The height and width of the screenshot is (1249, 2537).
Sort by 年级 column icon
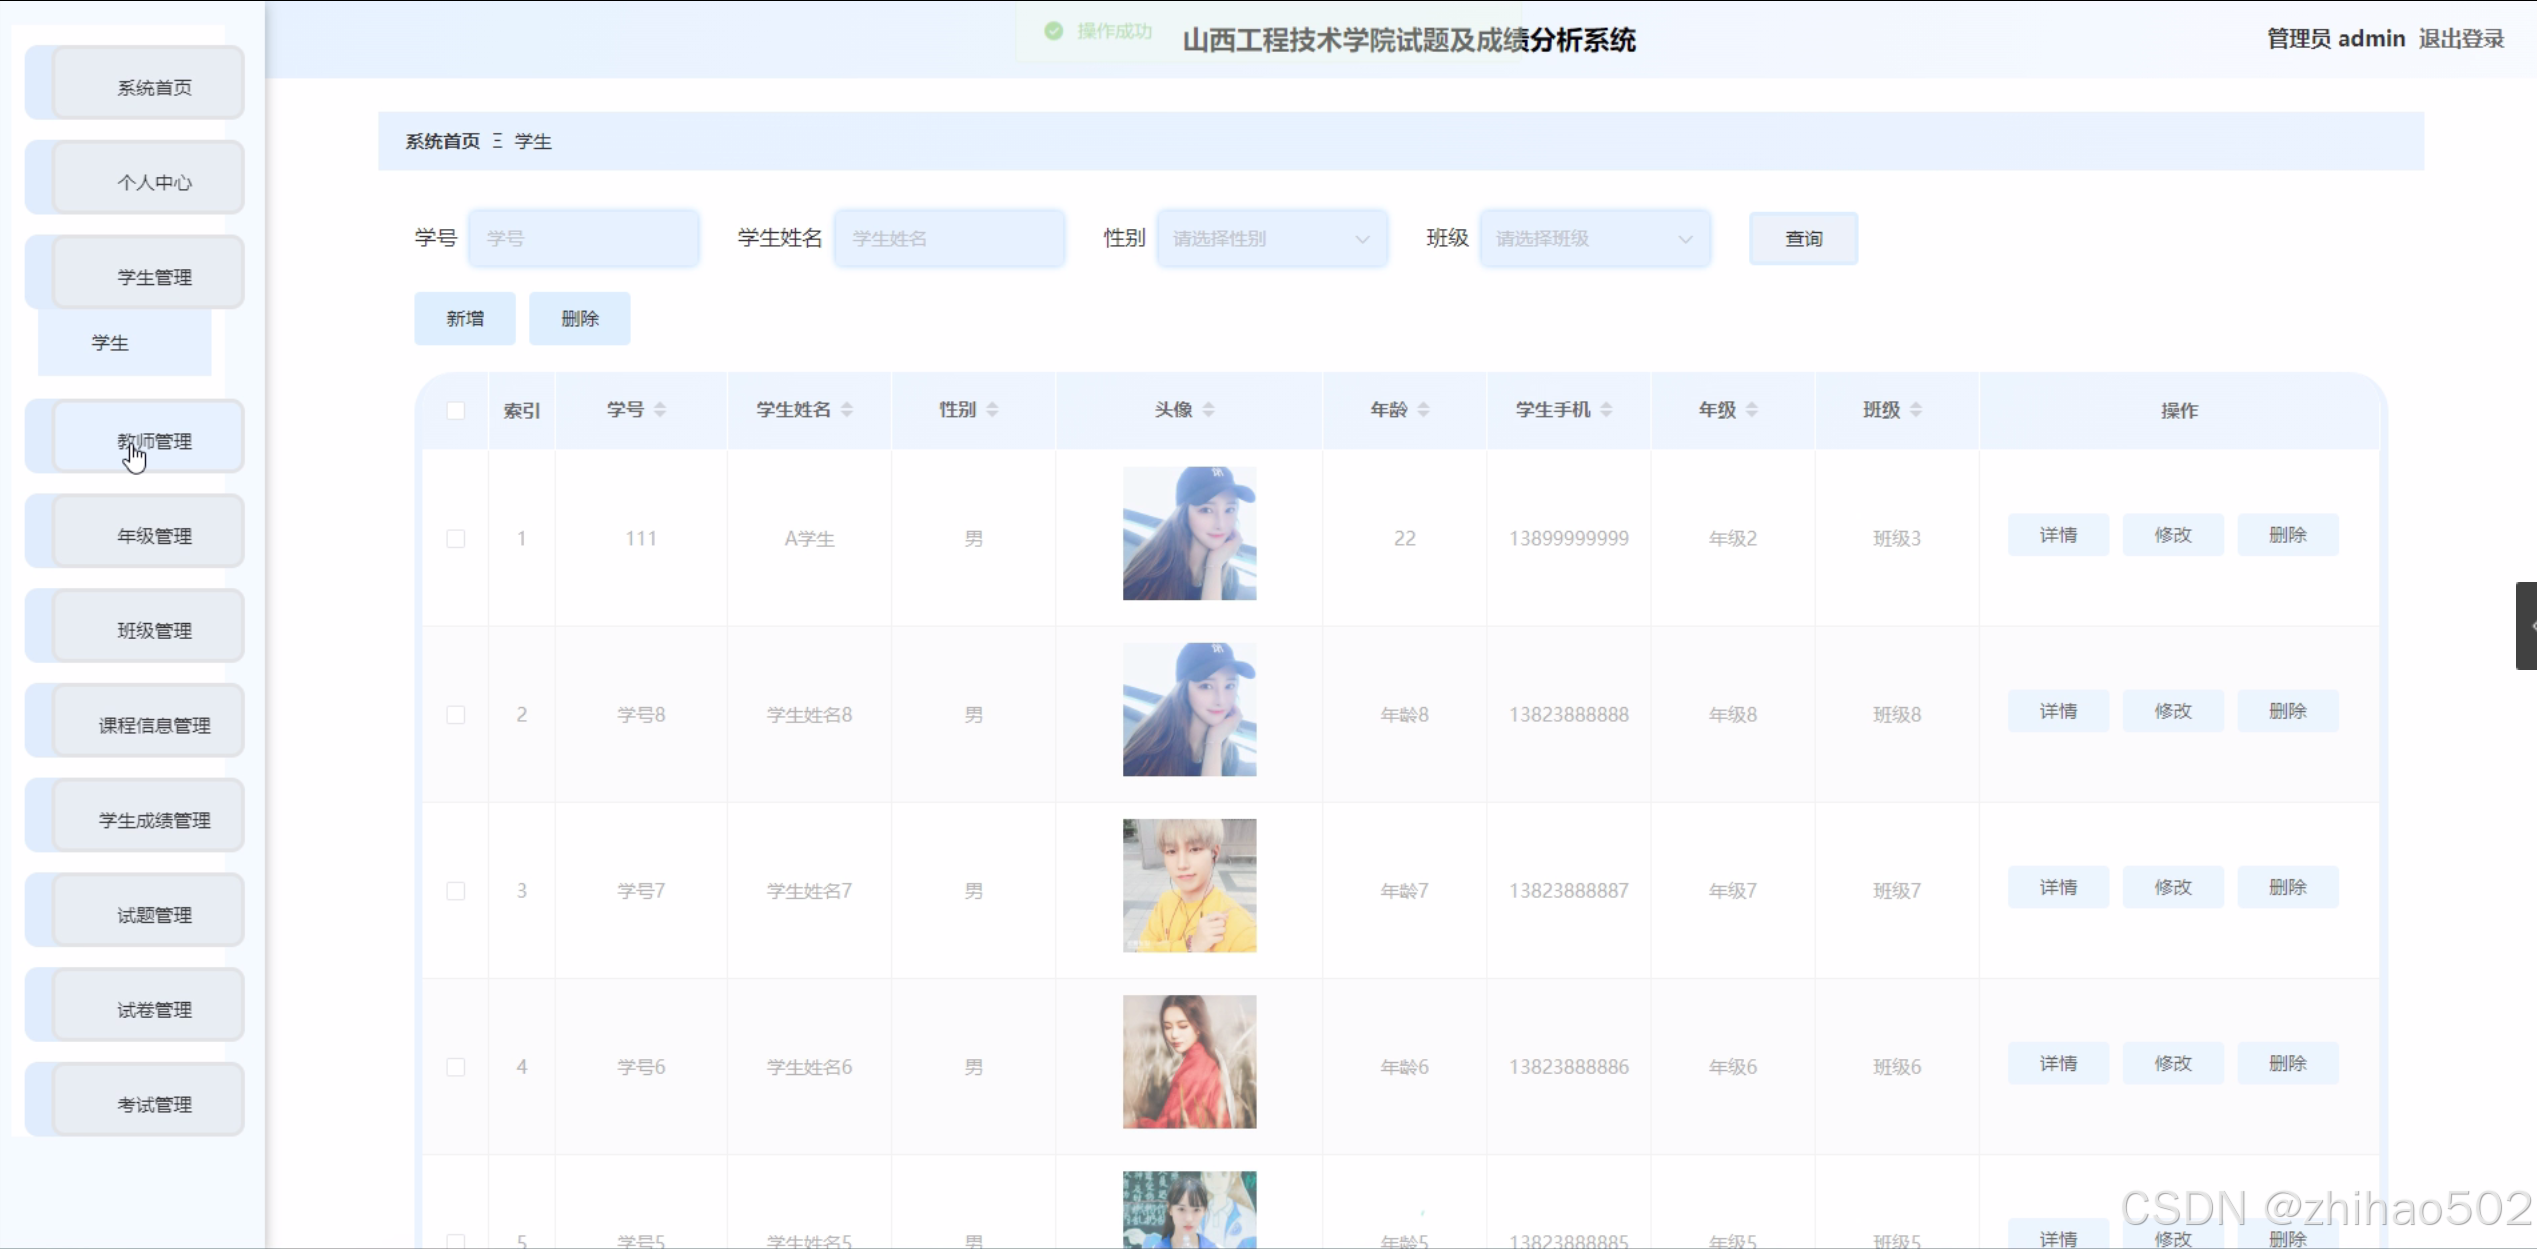tap(1752, 410)
